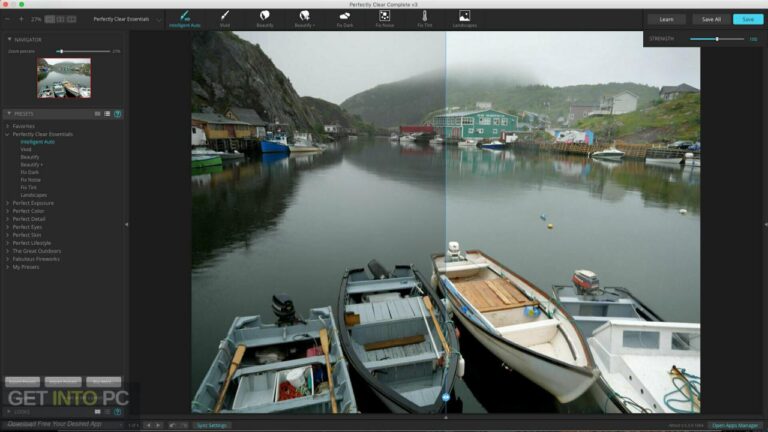Viewport: 768px width, 432px height.
Task: Zoom out with the minus icon
Action: click(7, 19)
